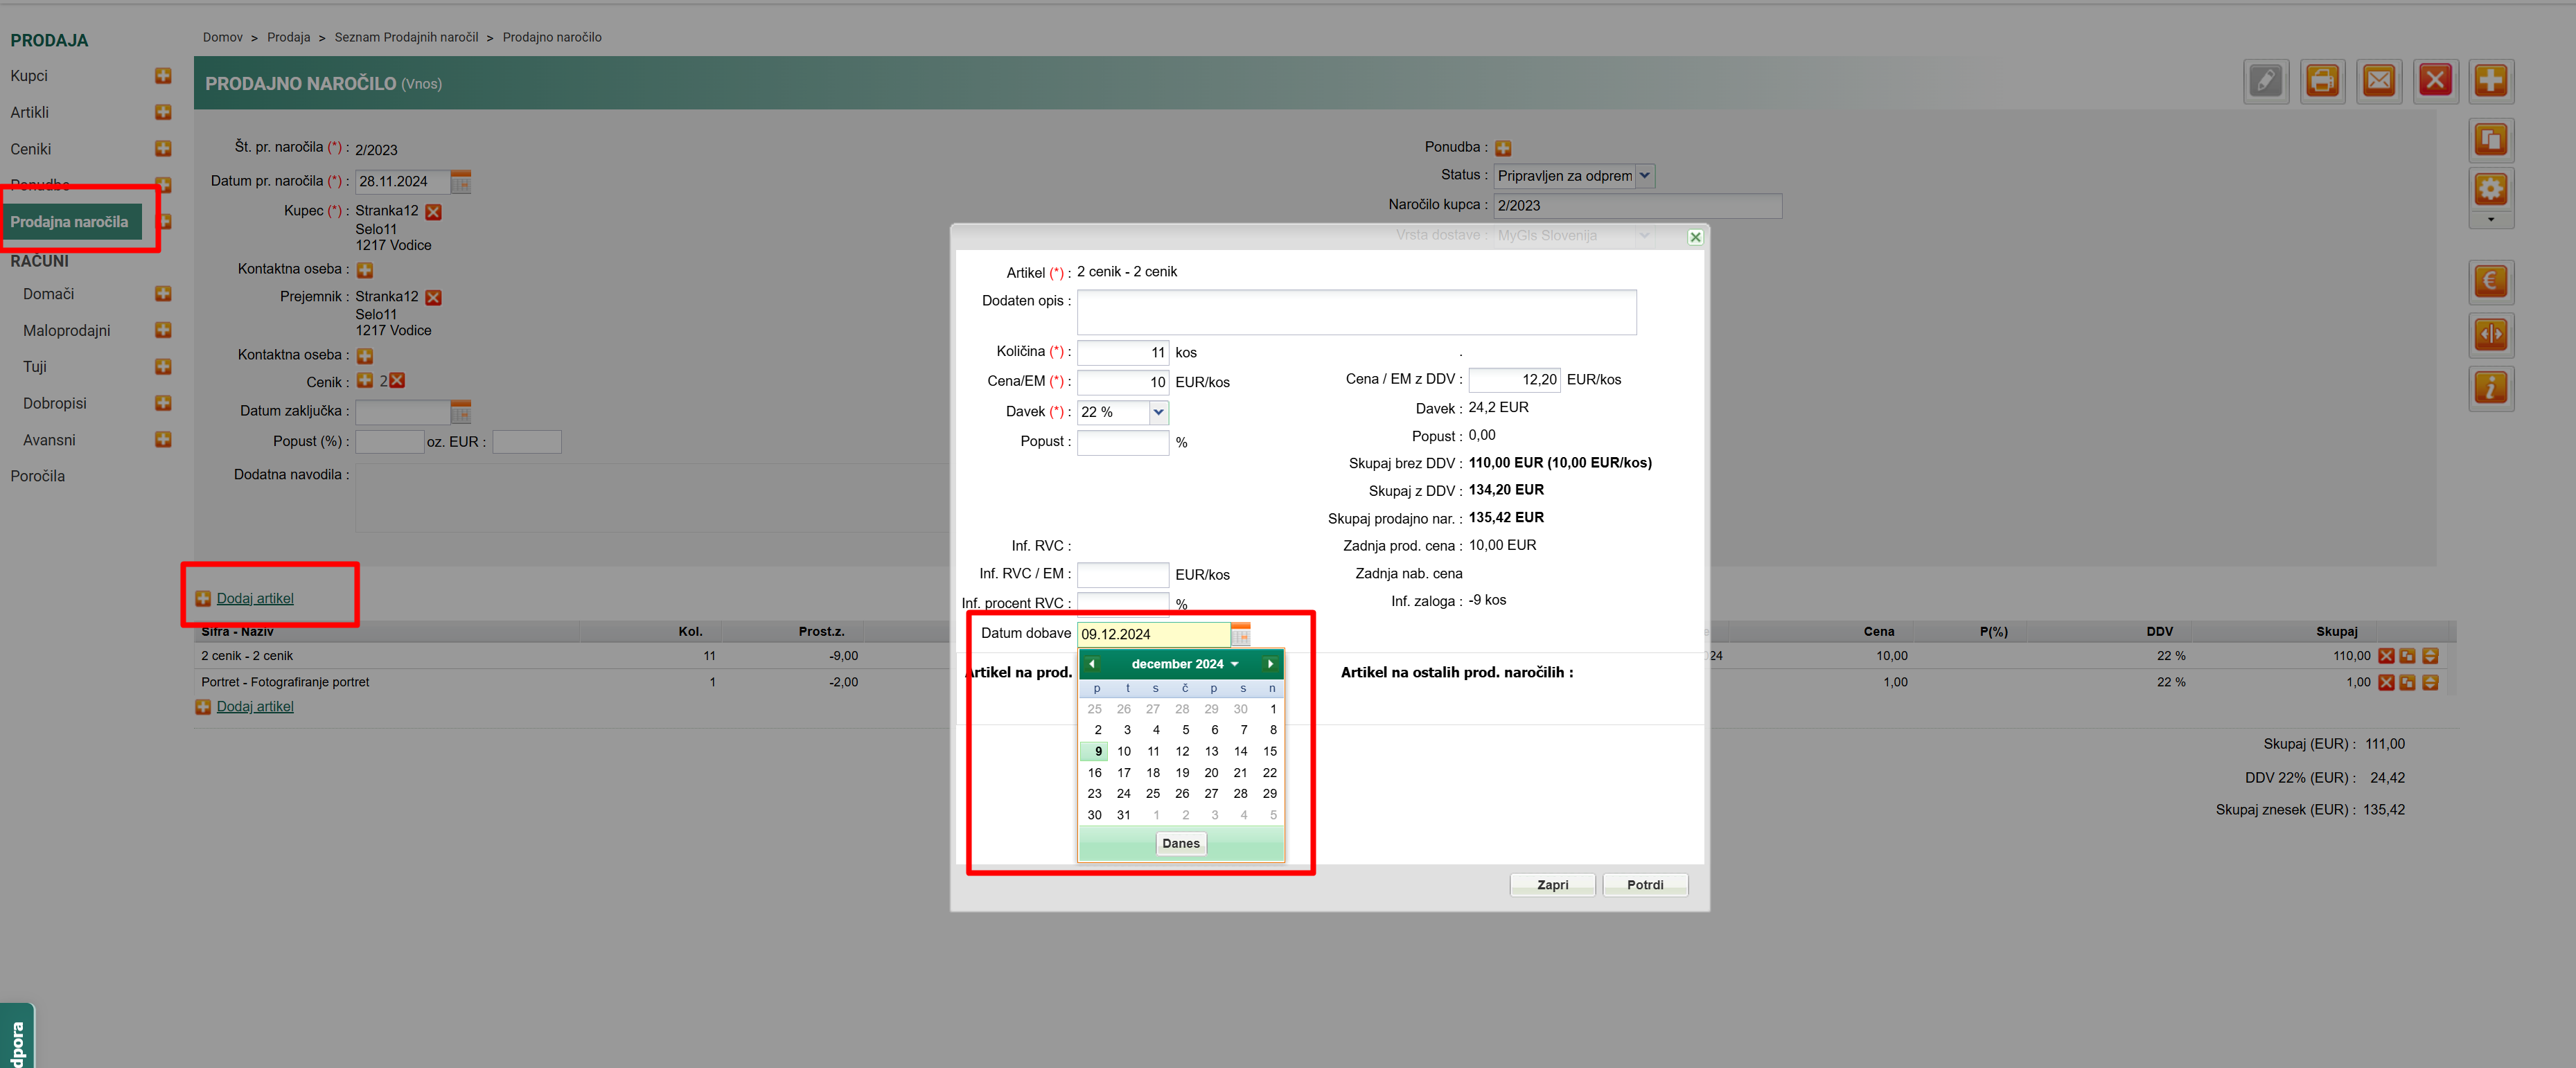Click Dodaj artikel link below table
This screenshot has width=2576, height=1068.
click(255, 706)
